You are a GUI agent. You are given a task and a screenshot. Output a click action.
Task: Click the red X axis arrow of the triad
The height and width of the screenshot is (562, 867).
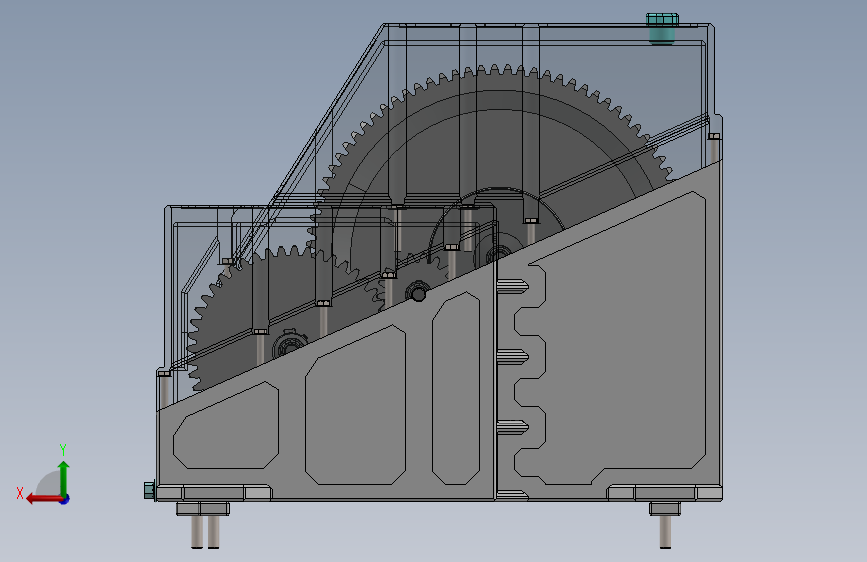click(x=44, y=499)
